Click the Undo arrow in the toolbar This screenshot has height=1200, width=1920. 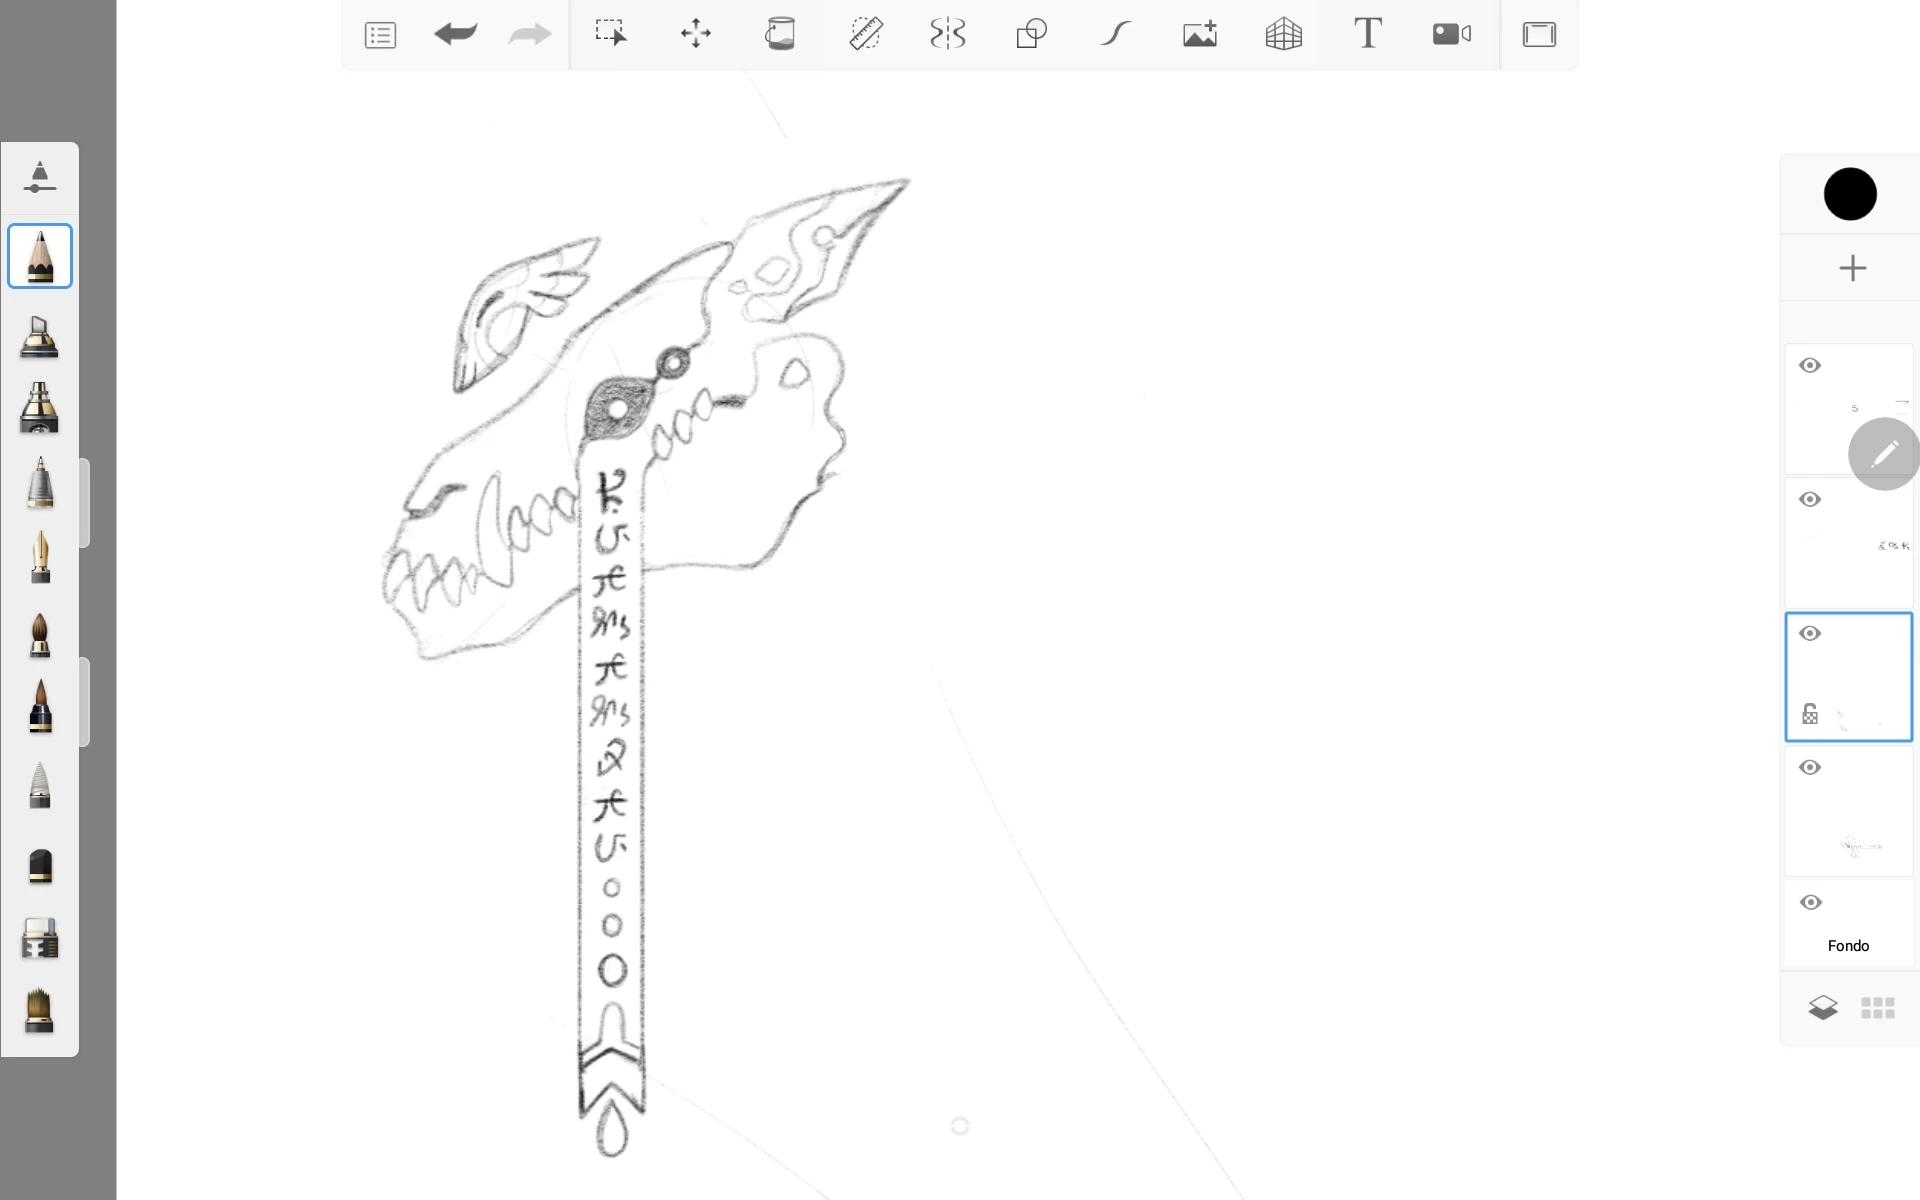coord(455,34)
